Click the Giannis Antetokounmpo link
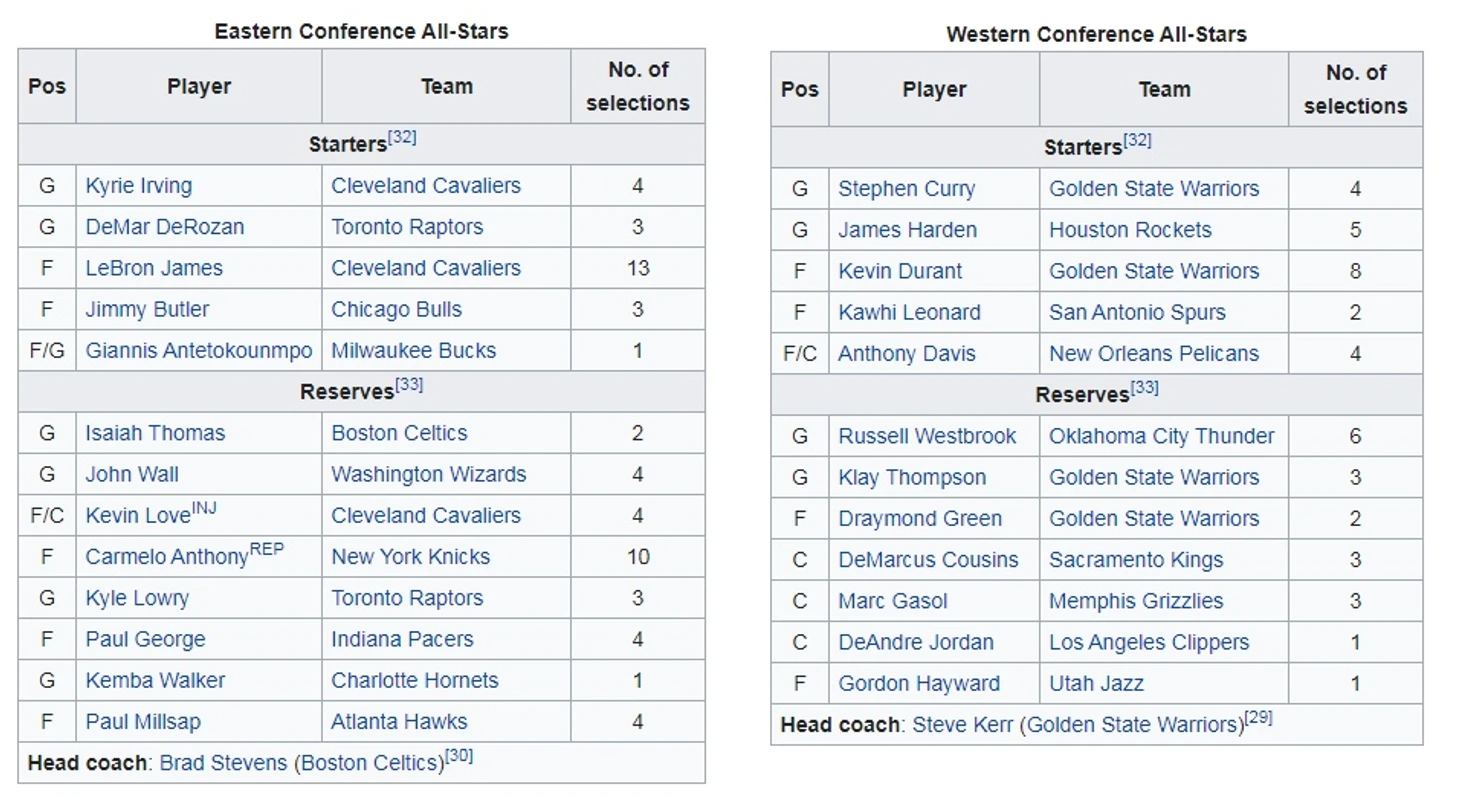This screenshot has width=1460, height=797. [x=199, y=351]
